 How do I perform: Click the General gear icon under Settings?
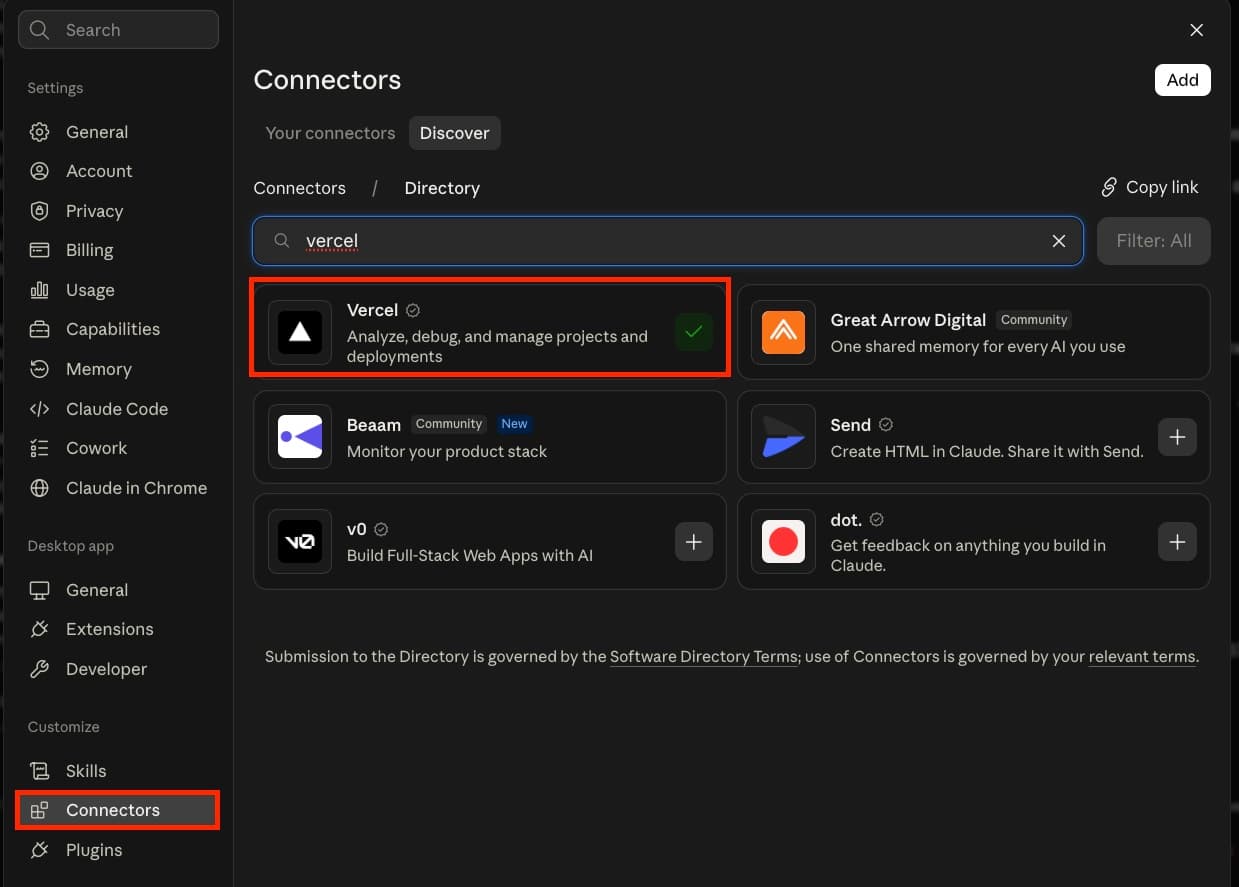pos(39,132)
